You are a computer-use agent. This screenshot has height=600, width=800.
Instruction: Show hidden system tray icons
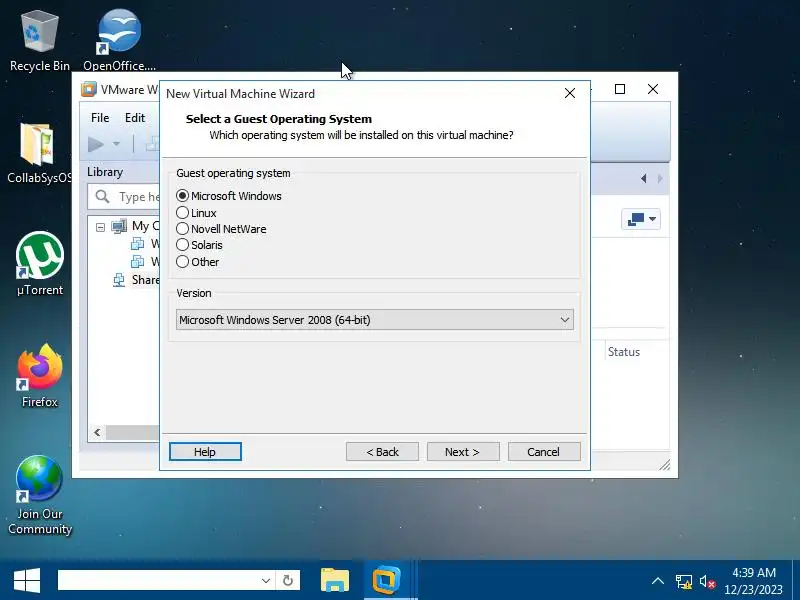point(658,581)
